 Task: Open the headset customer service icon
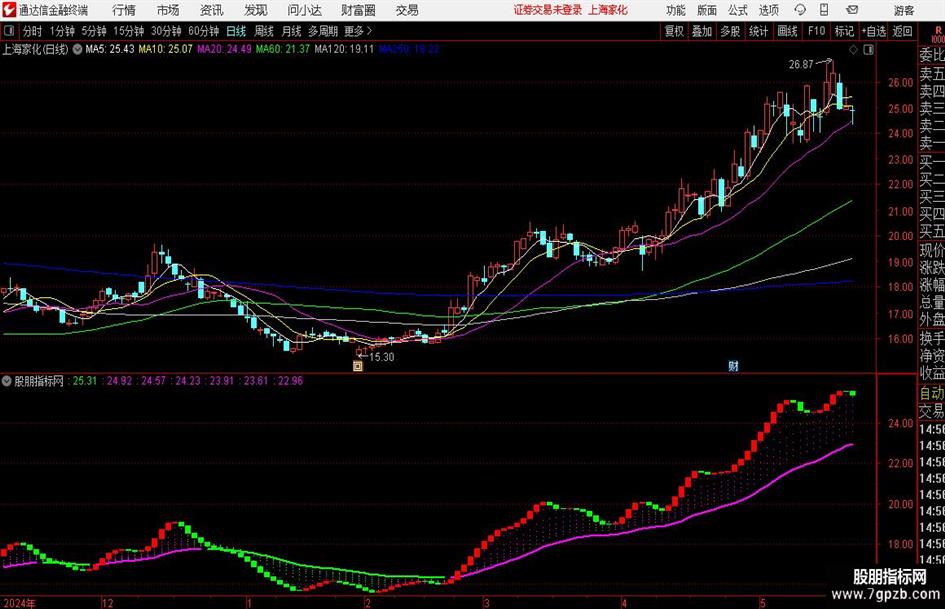pyautogui.click(x=800, y=10)
